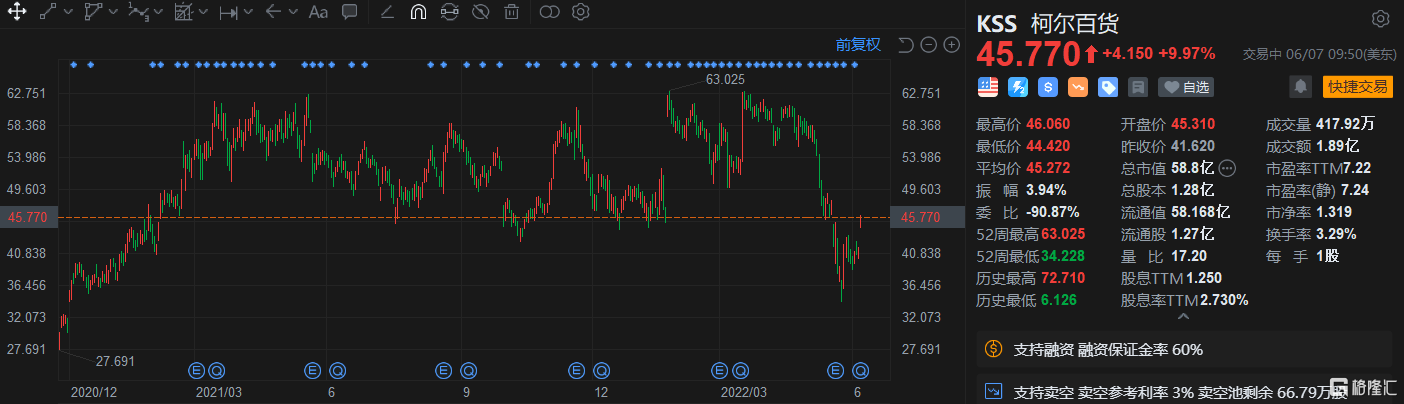Open the shape tool dropdown arrow
Image resolution: width=1404 pixels, height=404 pixels.
tap(112, 13)
